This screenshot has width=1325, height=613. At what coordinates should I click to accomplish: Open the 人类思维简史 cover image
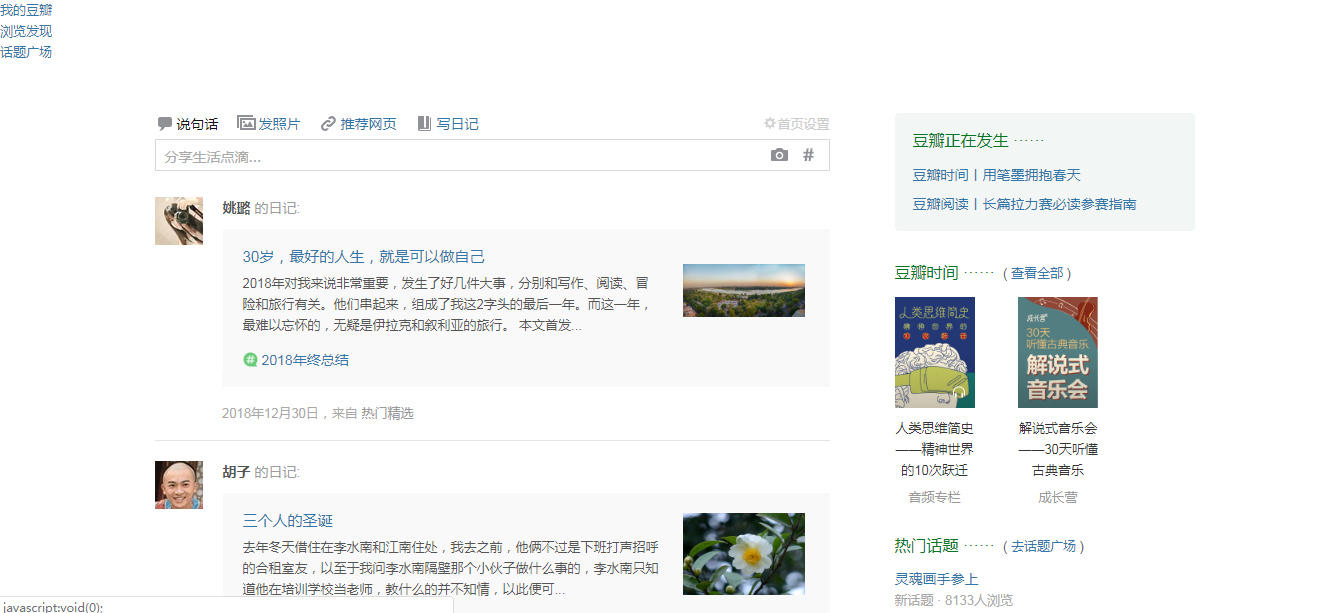click(x=935, y=352)
